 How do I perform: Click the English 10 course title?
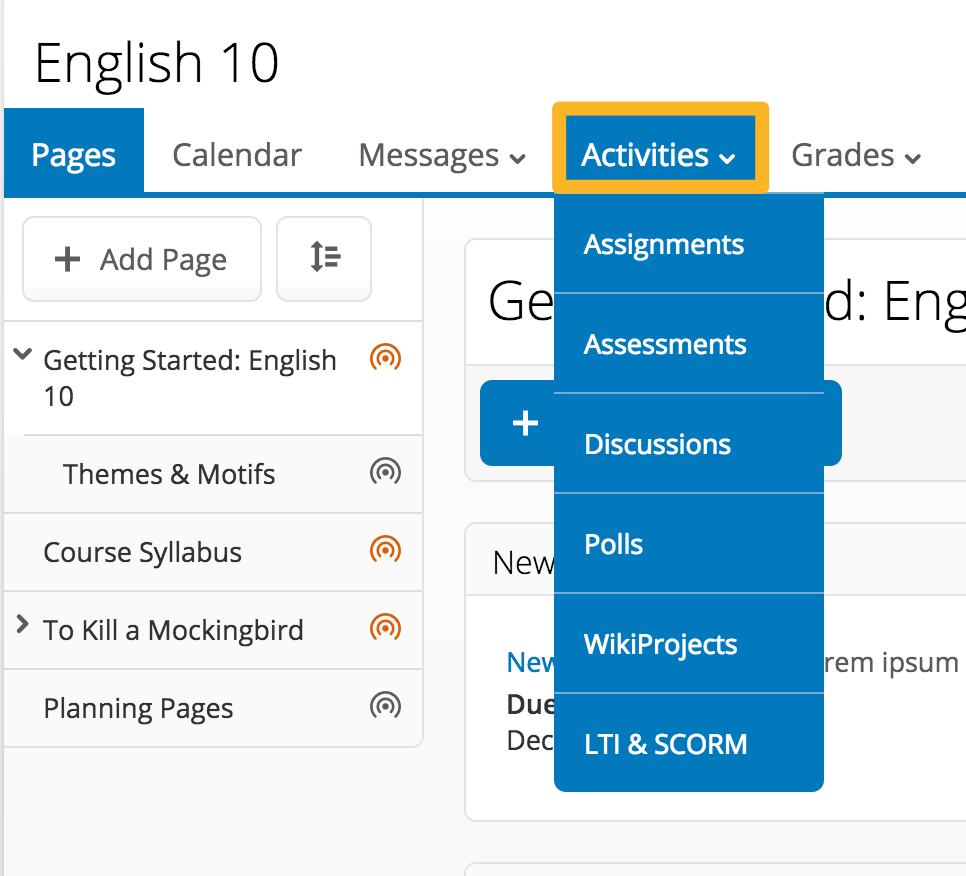pyautogui.click(x=156, y=63)
